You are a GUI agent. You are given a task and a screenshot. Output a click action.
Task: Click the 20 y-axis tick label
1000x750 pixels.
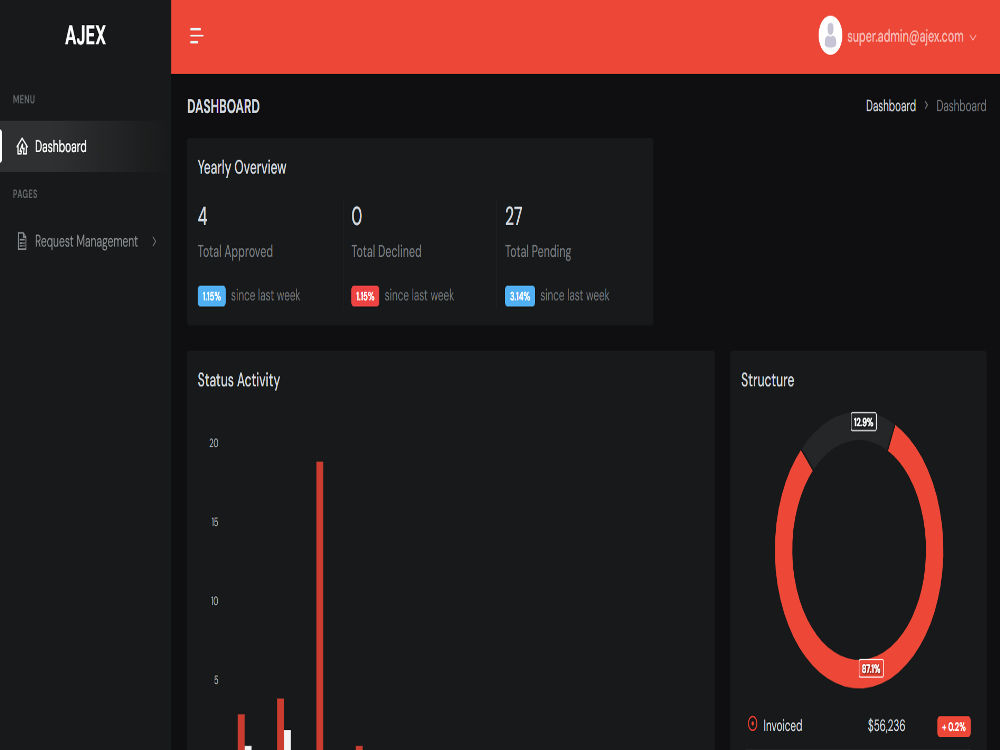214,443
